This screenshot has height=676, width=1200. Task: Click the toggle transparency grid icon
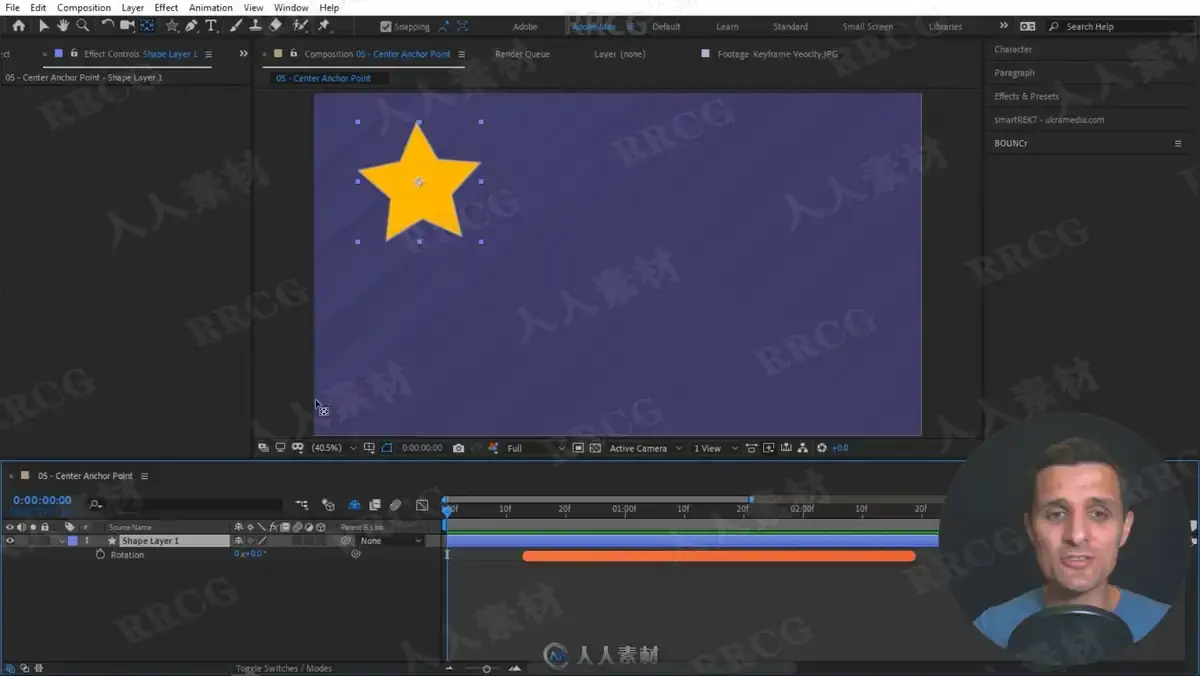[595, 448]
